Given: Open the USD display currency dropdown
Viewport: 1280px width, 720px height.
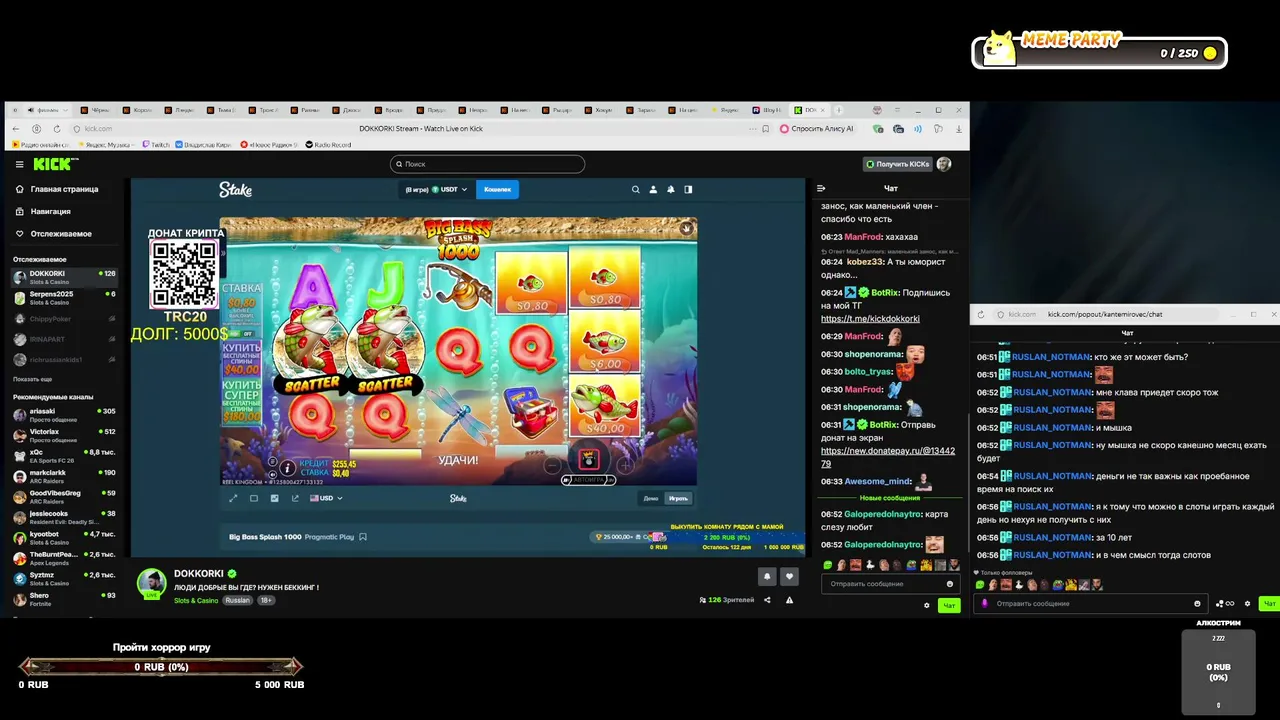Looking at the screenshot, I should point(326,498).
